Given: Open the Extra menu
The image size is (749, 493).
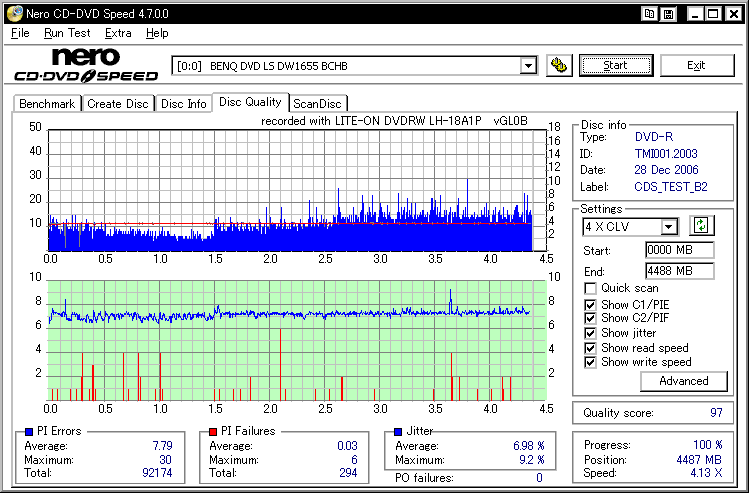Looking at the screenshot, I should (118, 33).
